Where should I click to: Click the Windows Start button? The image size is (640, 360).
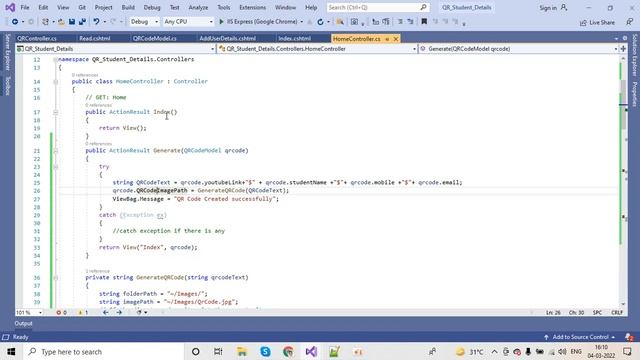pyautogui.click(x=11, y=351)
